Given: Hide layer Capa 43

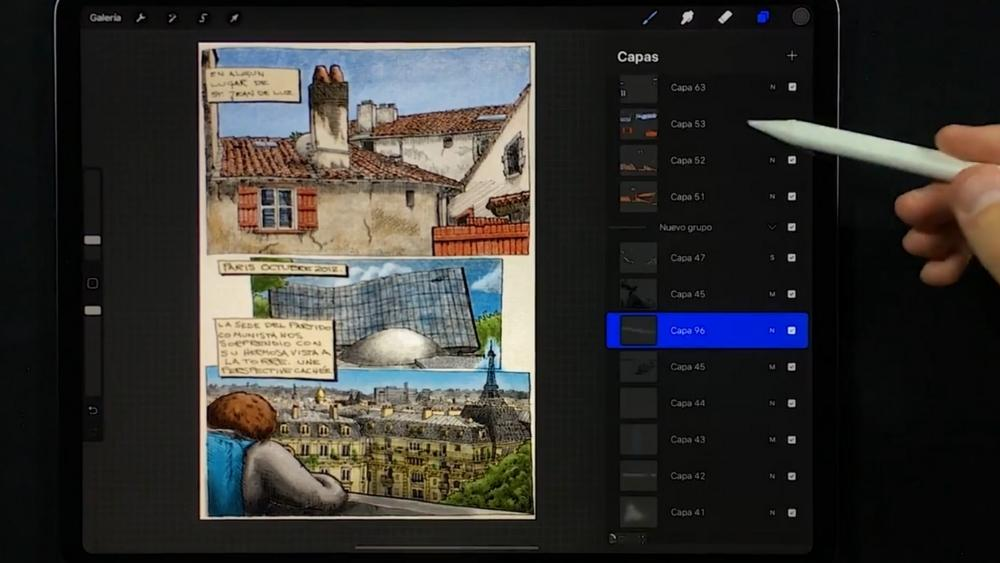Looking at the screenshot, I should point(792,439).
